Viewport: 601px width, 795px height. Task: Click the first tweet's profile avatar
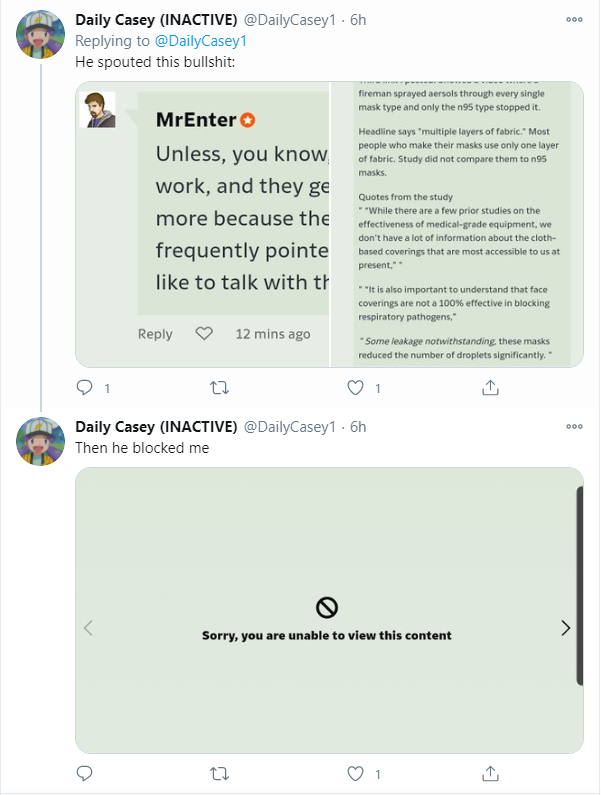pyautogui.click(x=41, y=35)
